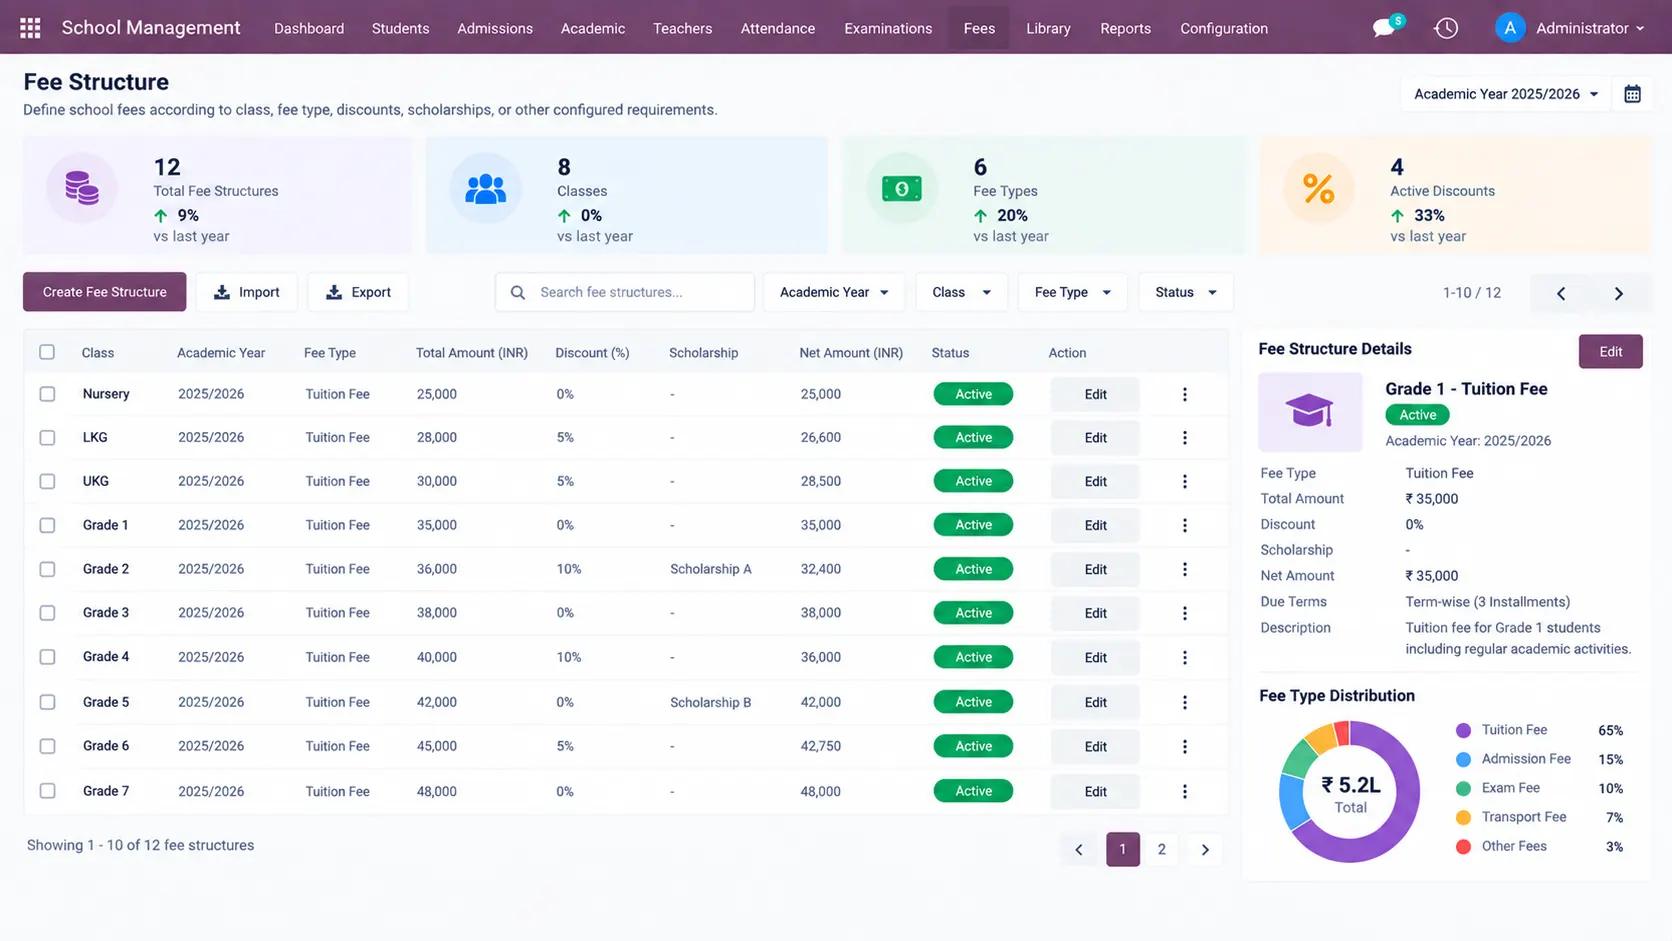Open the three-dot menu for Grade 7 row
Screen dimensions: 1672x941
1185,791
